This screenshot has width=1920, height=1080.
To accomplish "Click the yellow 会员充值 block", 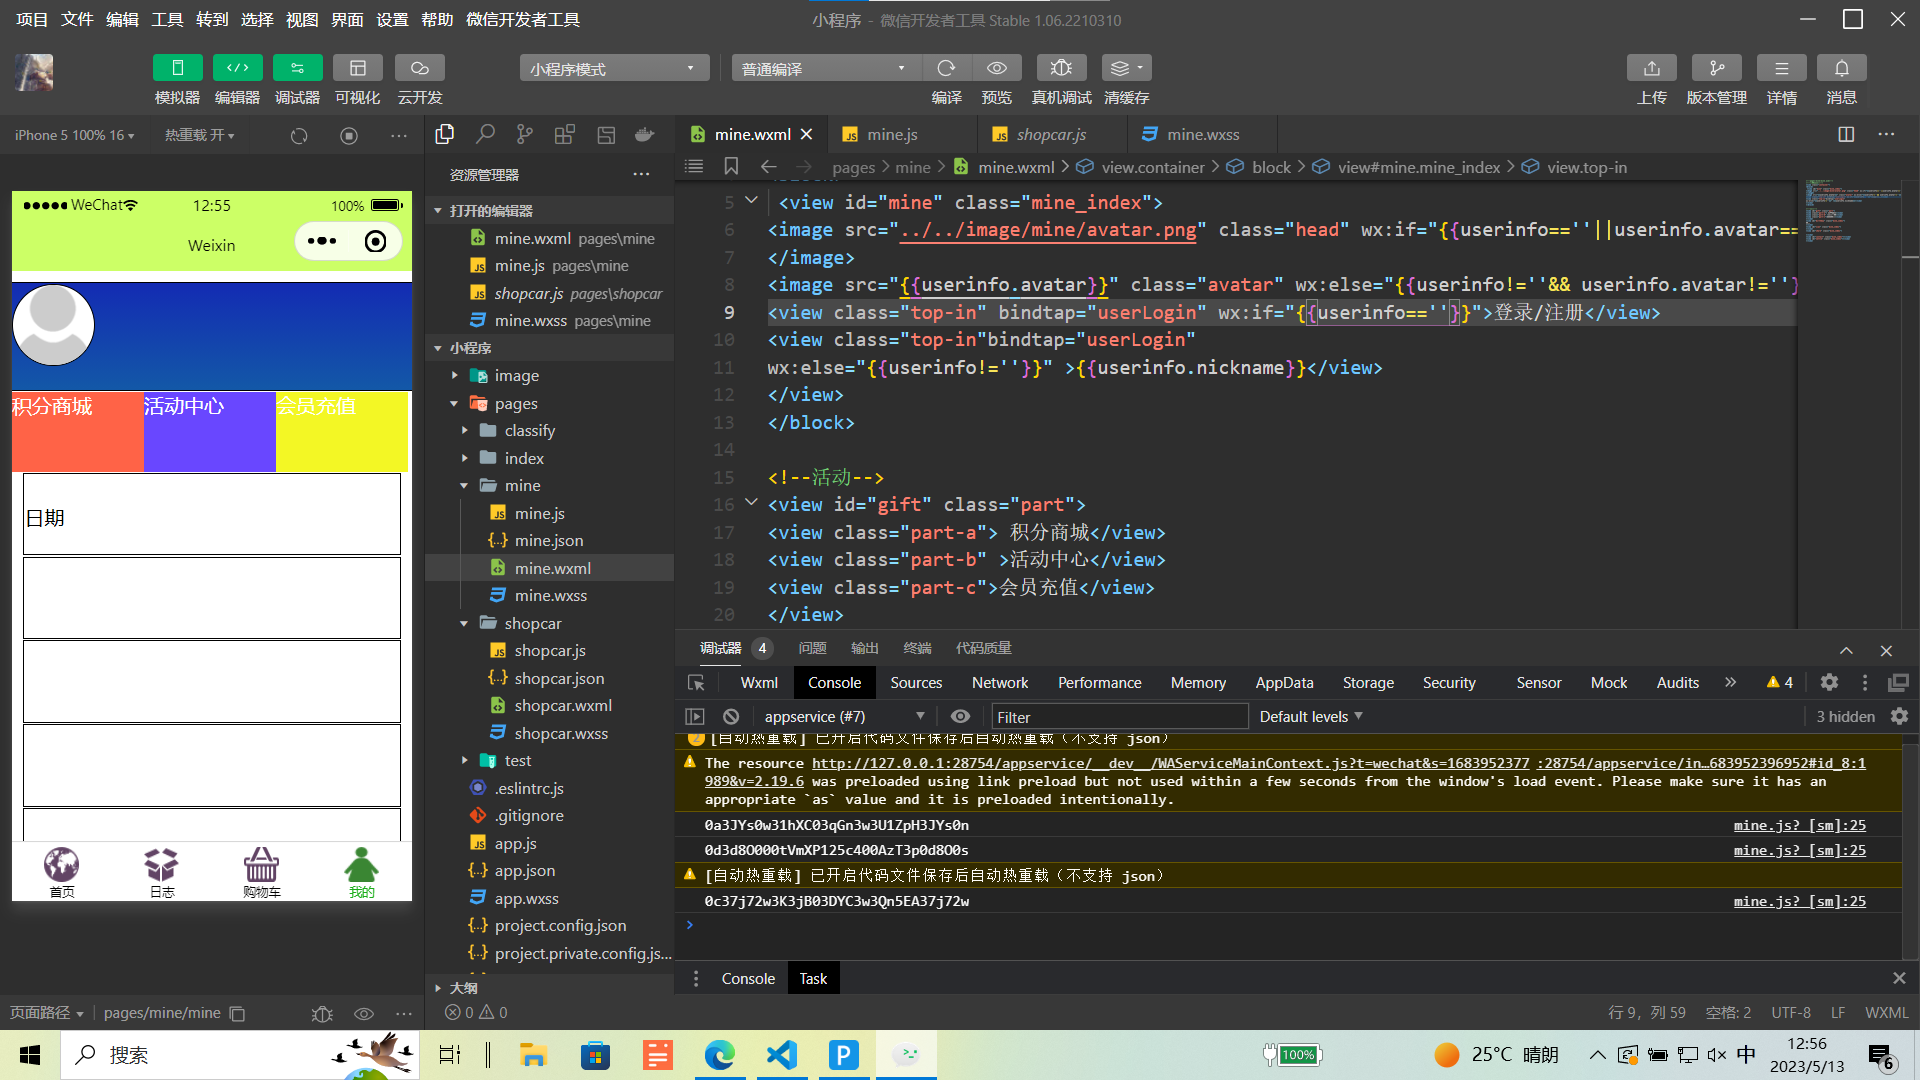I will [x=341, y=431].
